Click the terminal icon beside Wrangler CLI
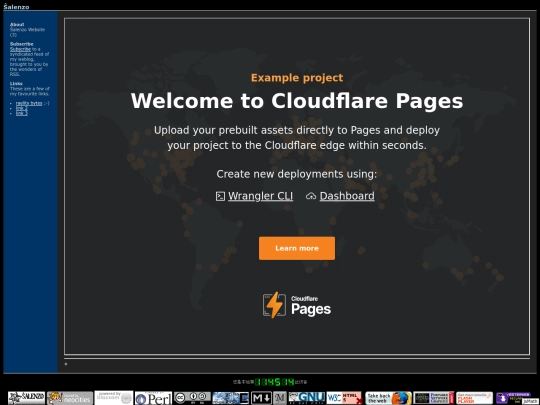This screenshot has width=540, height=405. [x=220, y=196]
